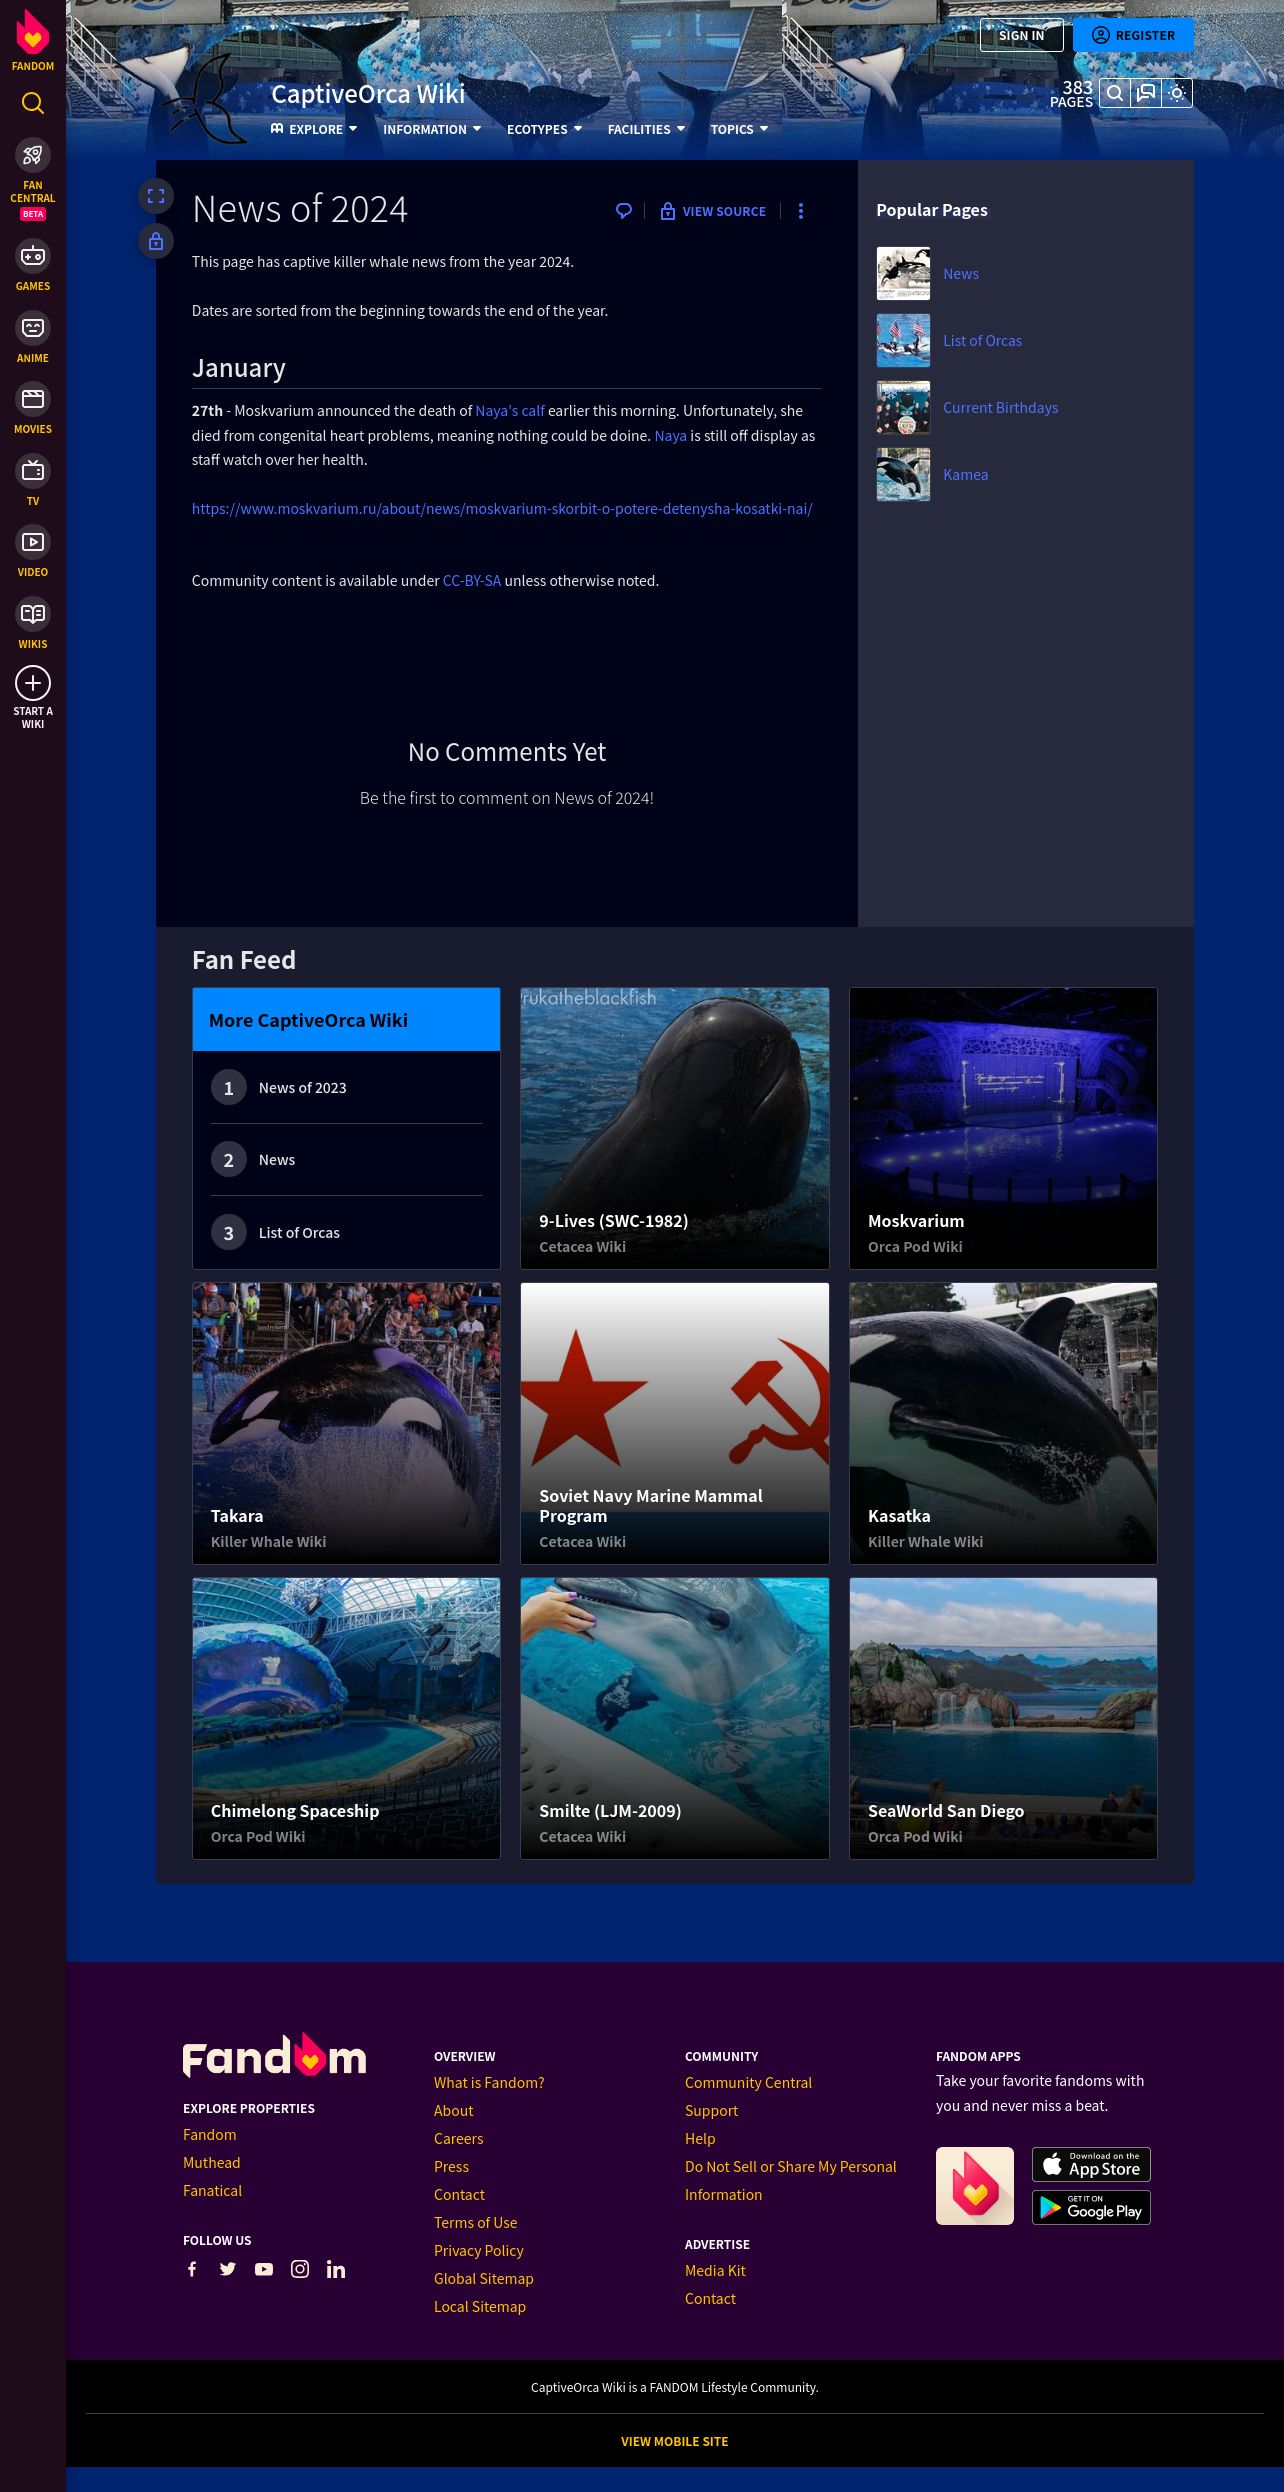The height and width of the screenshot is (2492, 1284).
Task: Open the 9-Lives (SWC-1982) card
Action: tap(675, 1128)
